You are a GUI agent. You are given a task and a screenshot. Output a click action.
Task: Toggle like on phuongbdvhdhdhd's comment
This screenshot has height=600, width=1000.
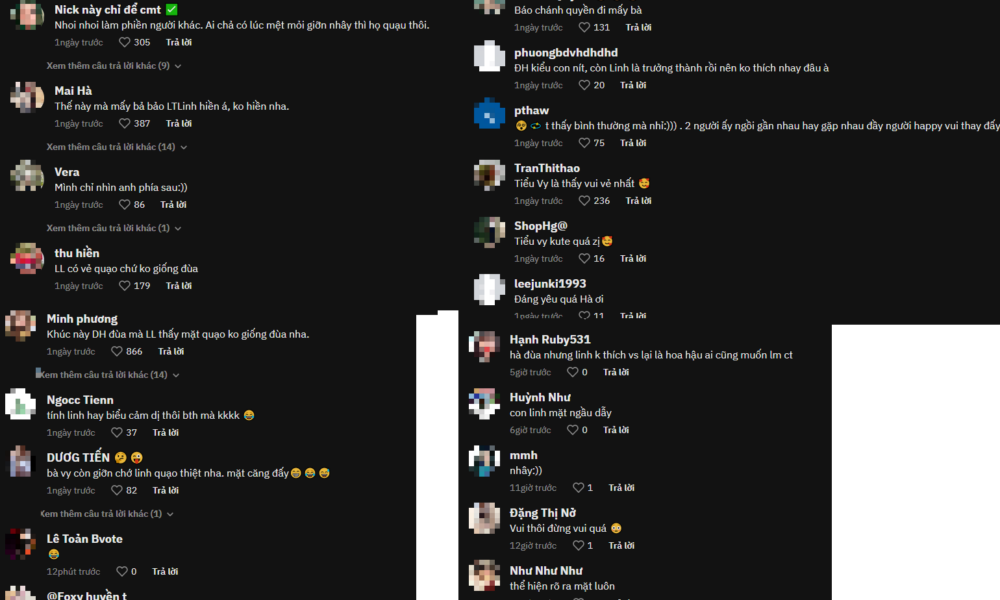coord(584,85)
